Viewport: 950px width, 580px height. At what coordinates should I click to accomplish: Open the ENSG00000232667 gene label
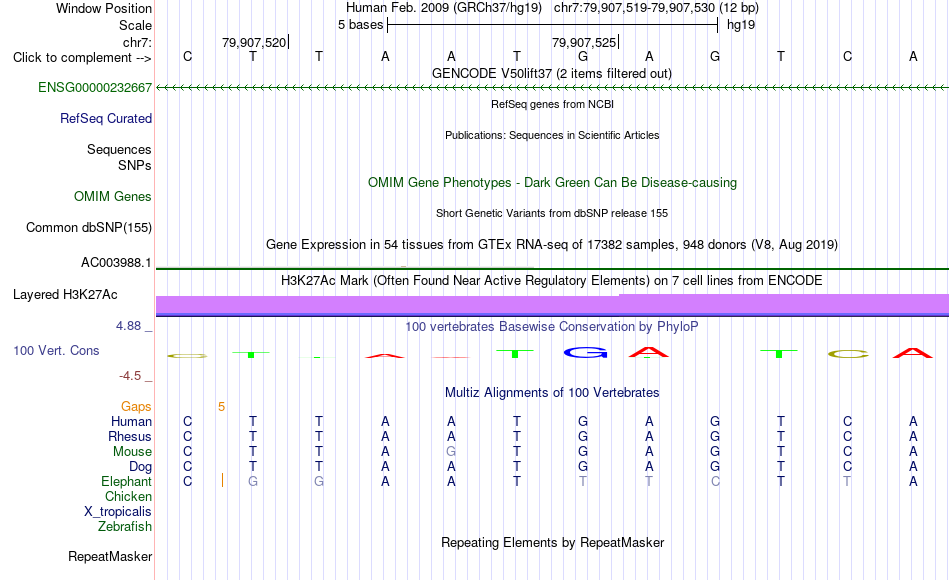coord(95,87)
